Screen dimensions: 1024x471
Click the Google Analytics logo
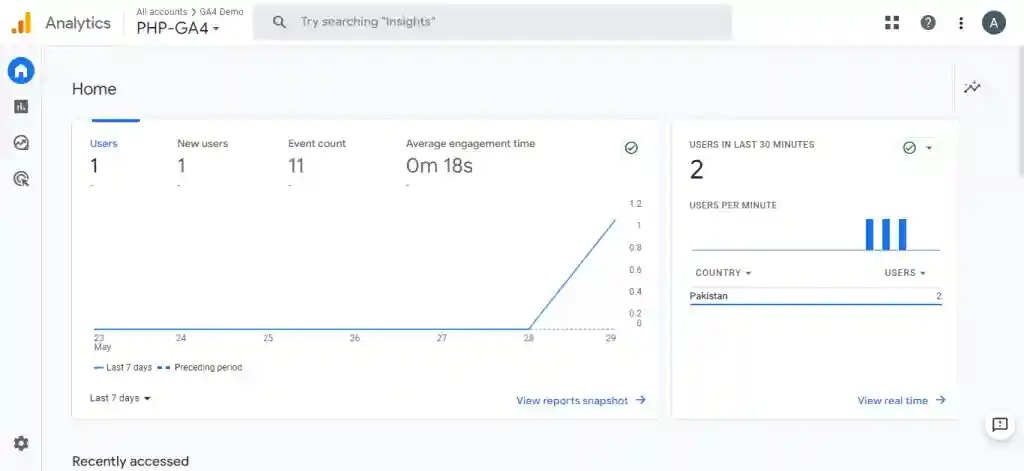[x=21, y=24]
